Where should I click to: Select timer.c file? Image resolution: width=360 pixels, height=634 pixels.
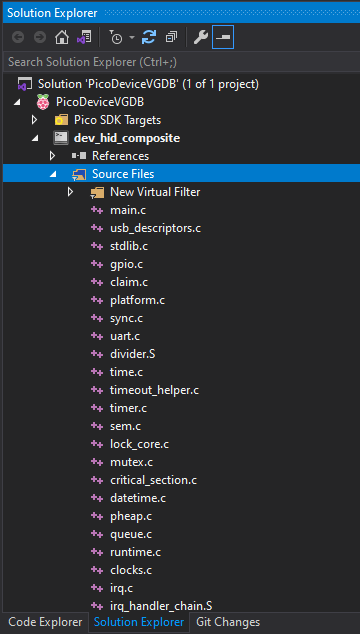[x=128, y=408]
